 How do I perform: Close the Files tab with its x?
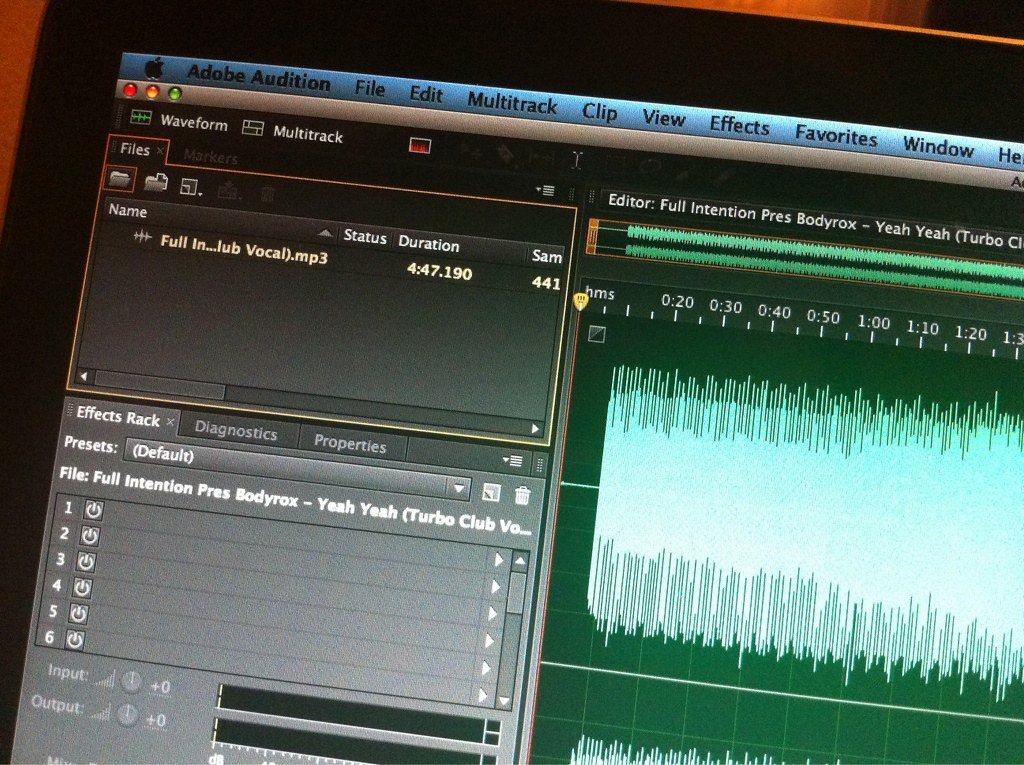(160, 150)
